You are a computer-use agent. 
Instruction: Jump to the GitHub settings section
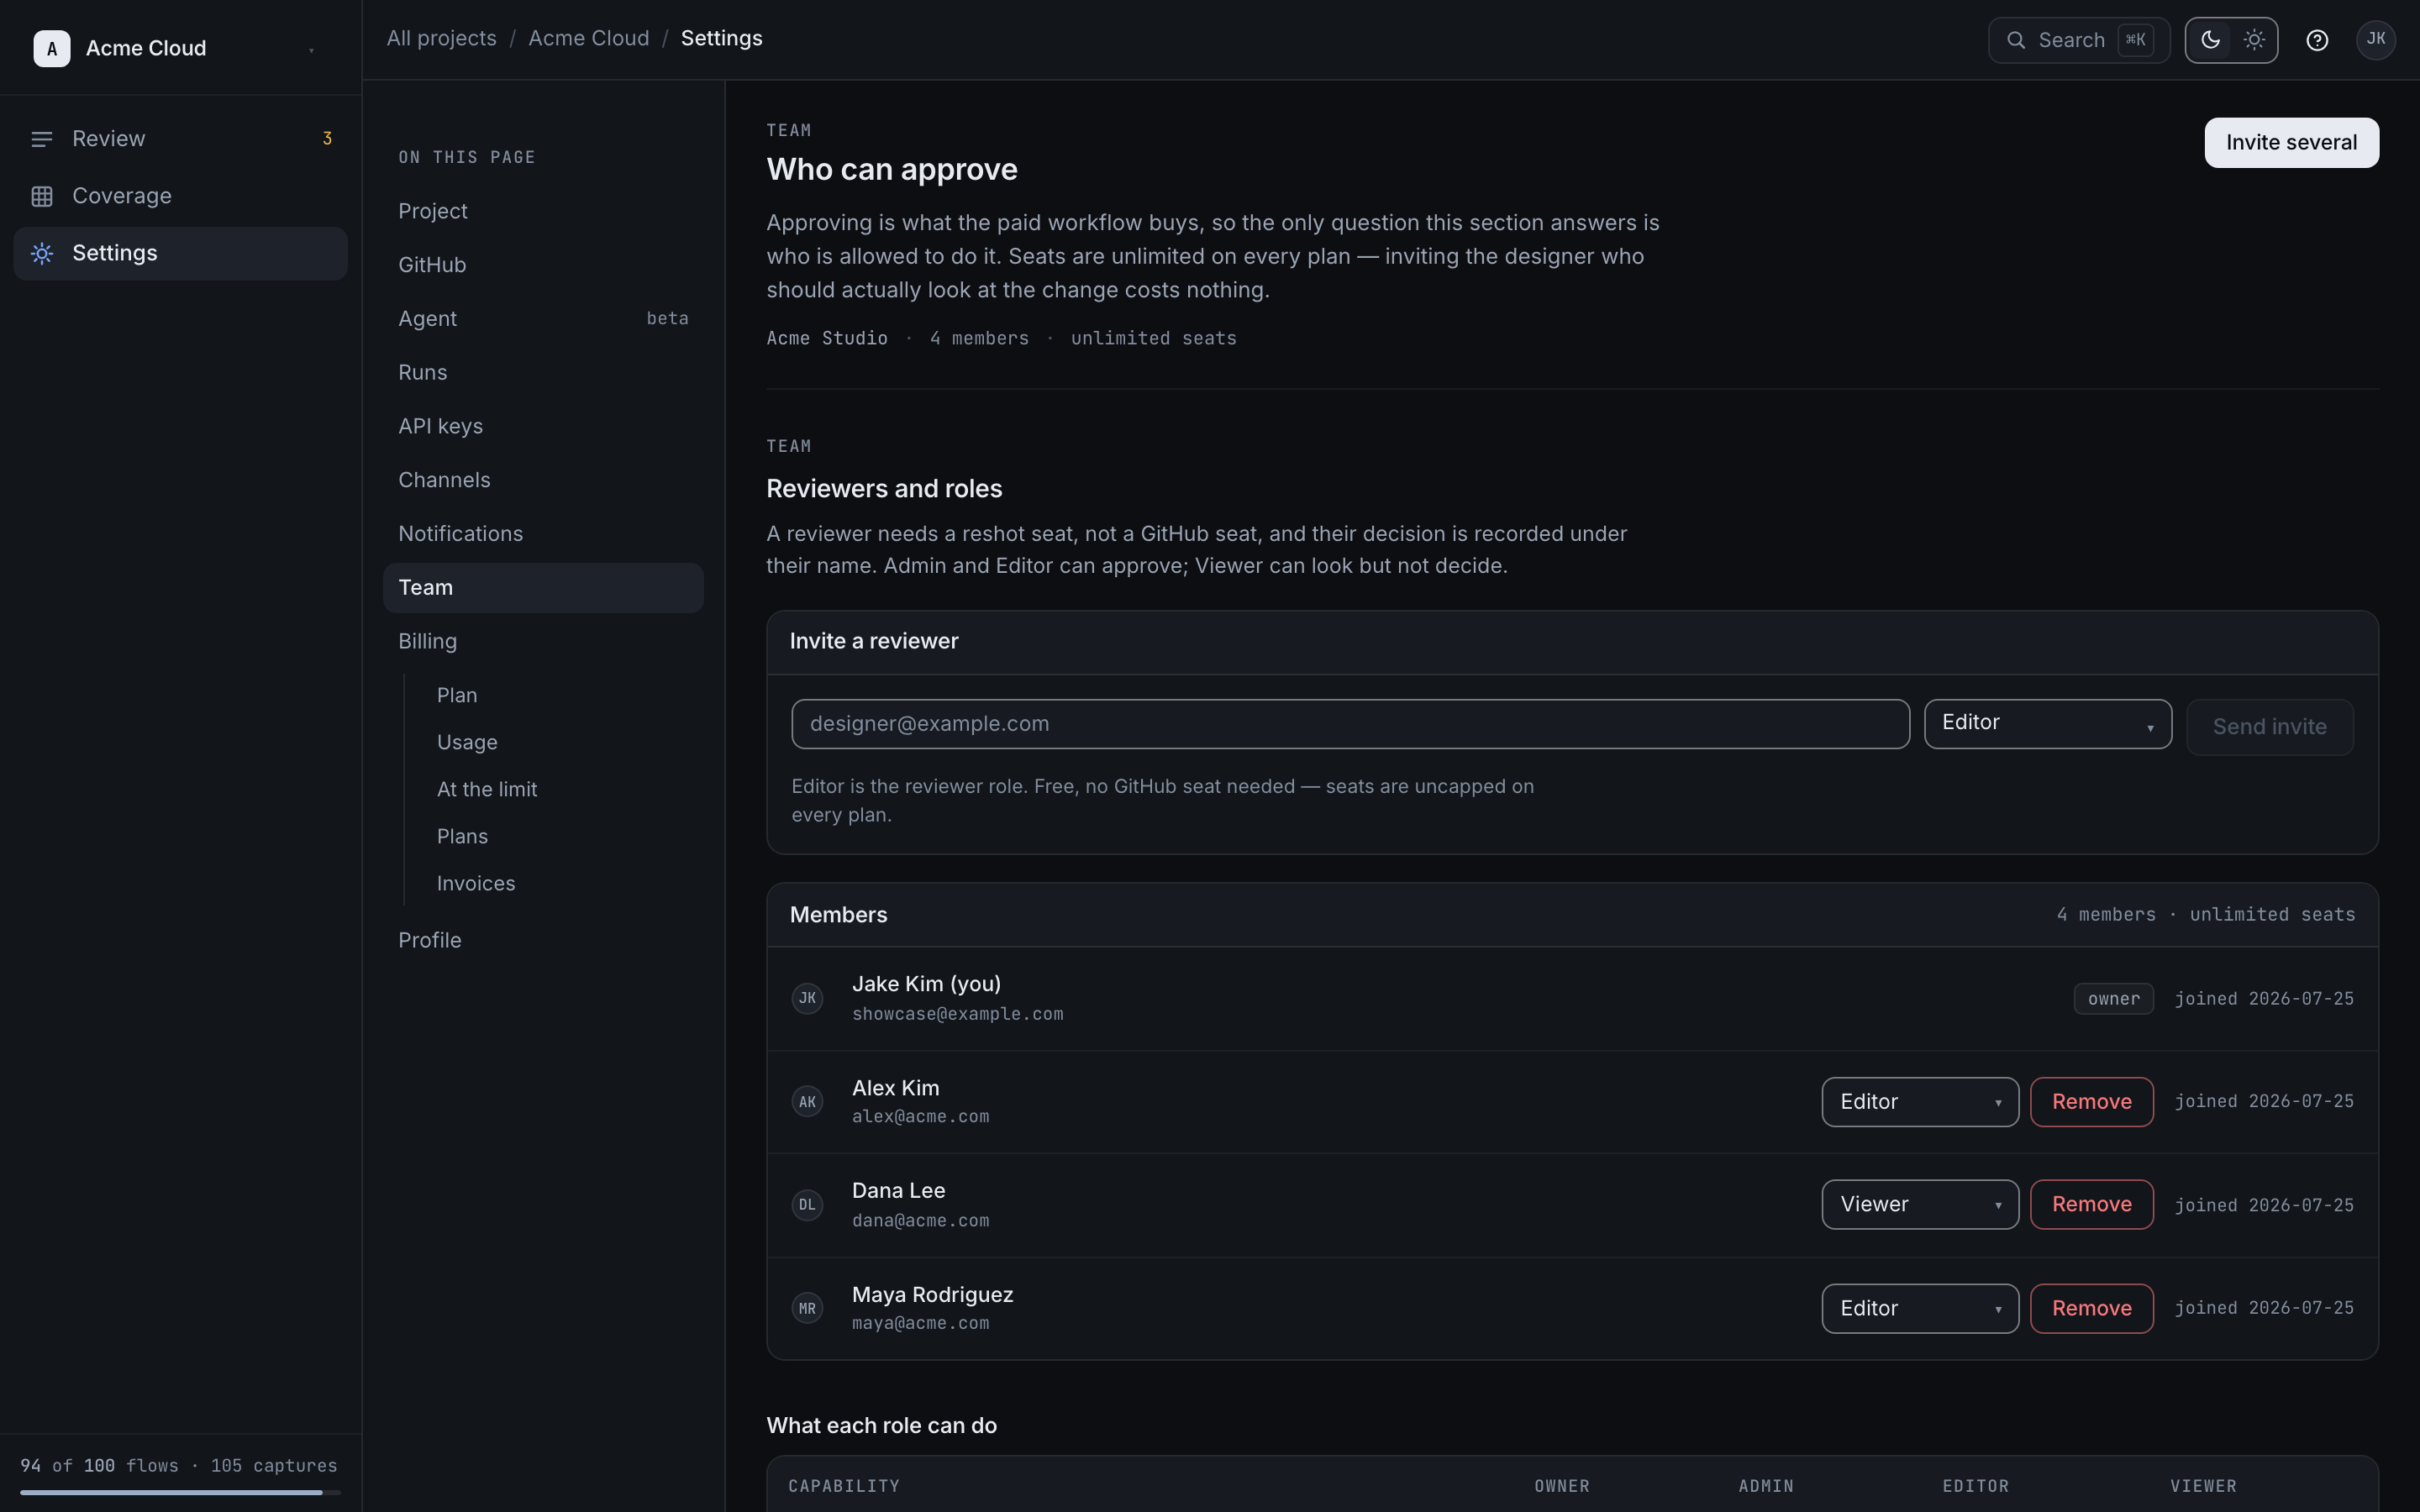tap(543, 265)
